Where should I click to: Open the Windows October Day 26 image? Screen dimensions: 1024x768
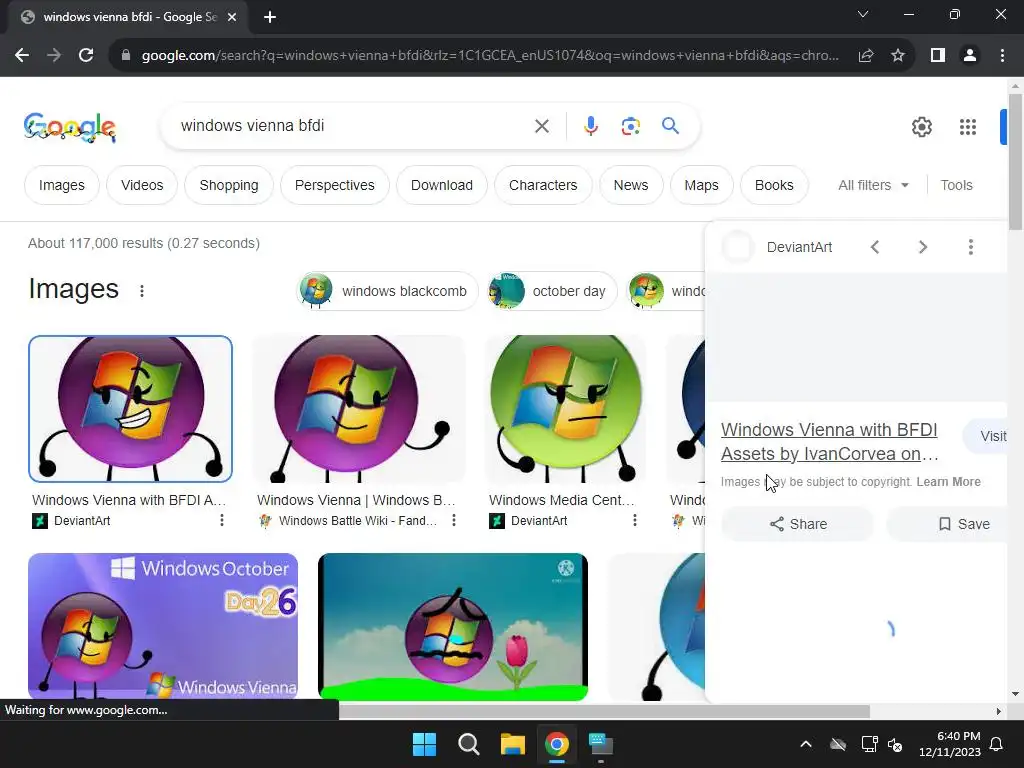point(163,626)
